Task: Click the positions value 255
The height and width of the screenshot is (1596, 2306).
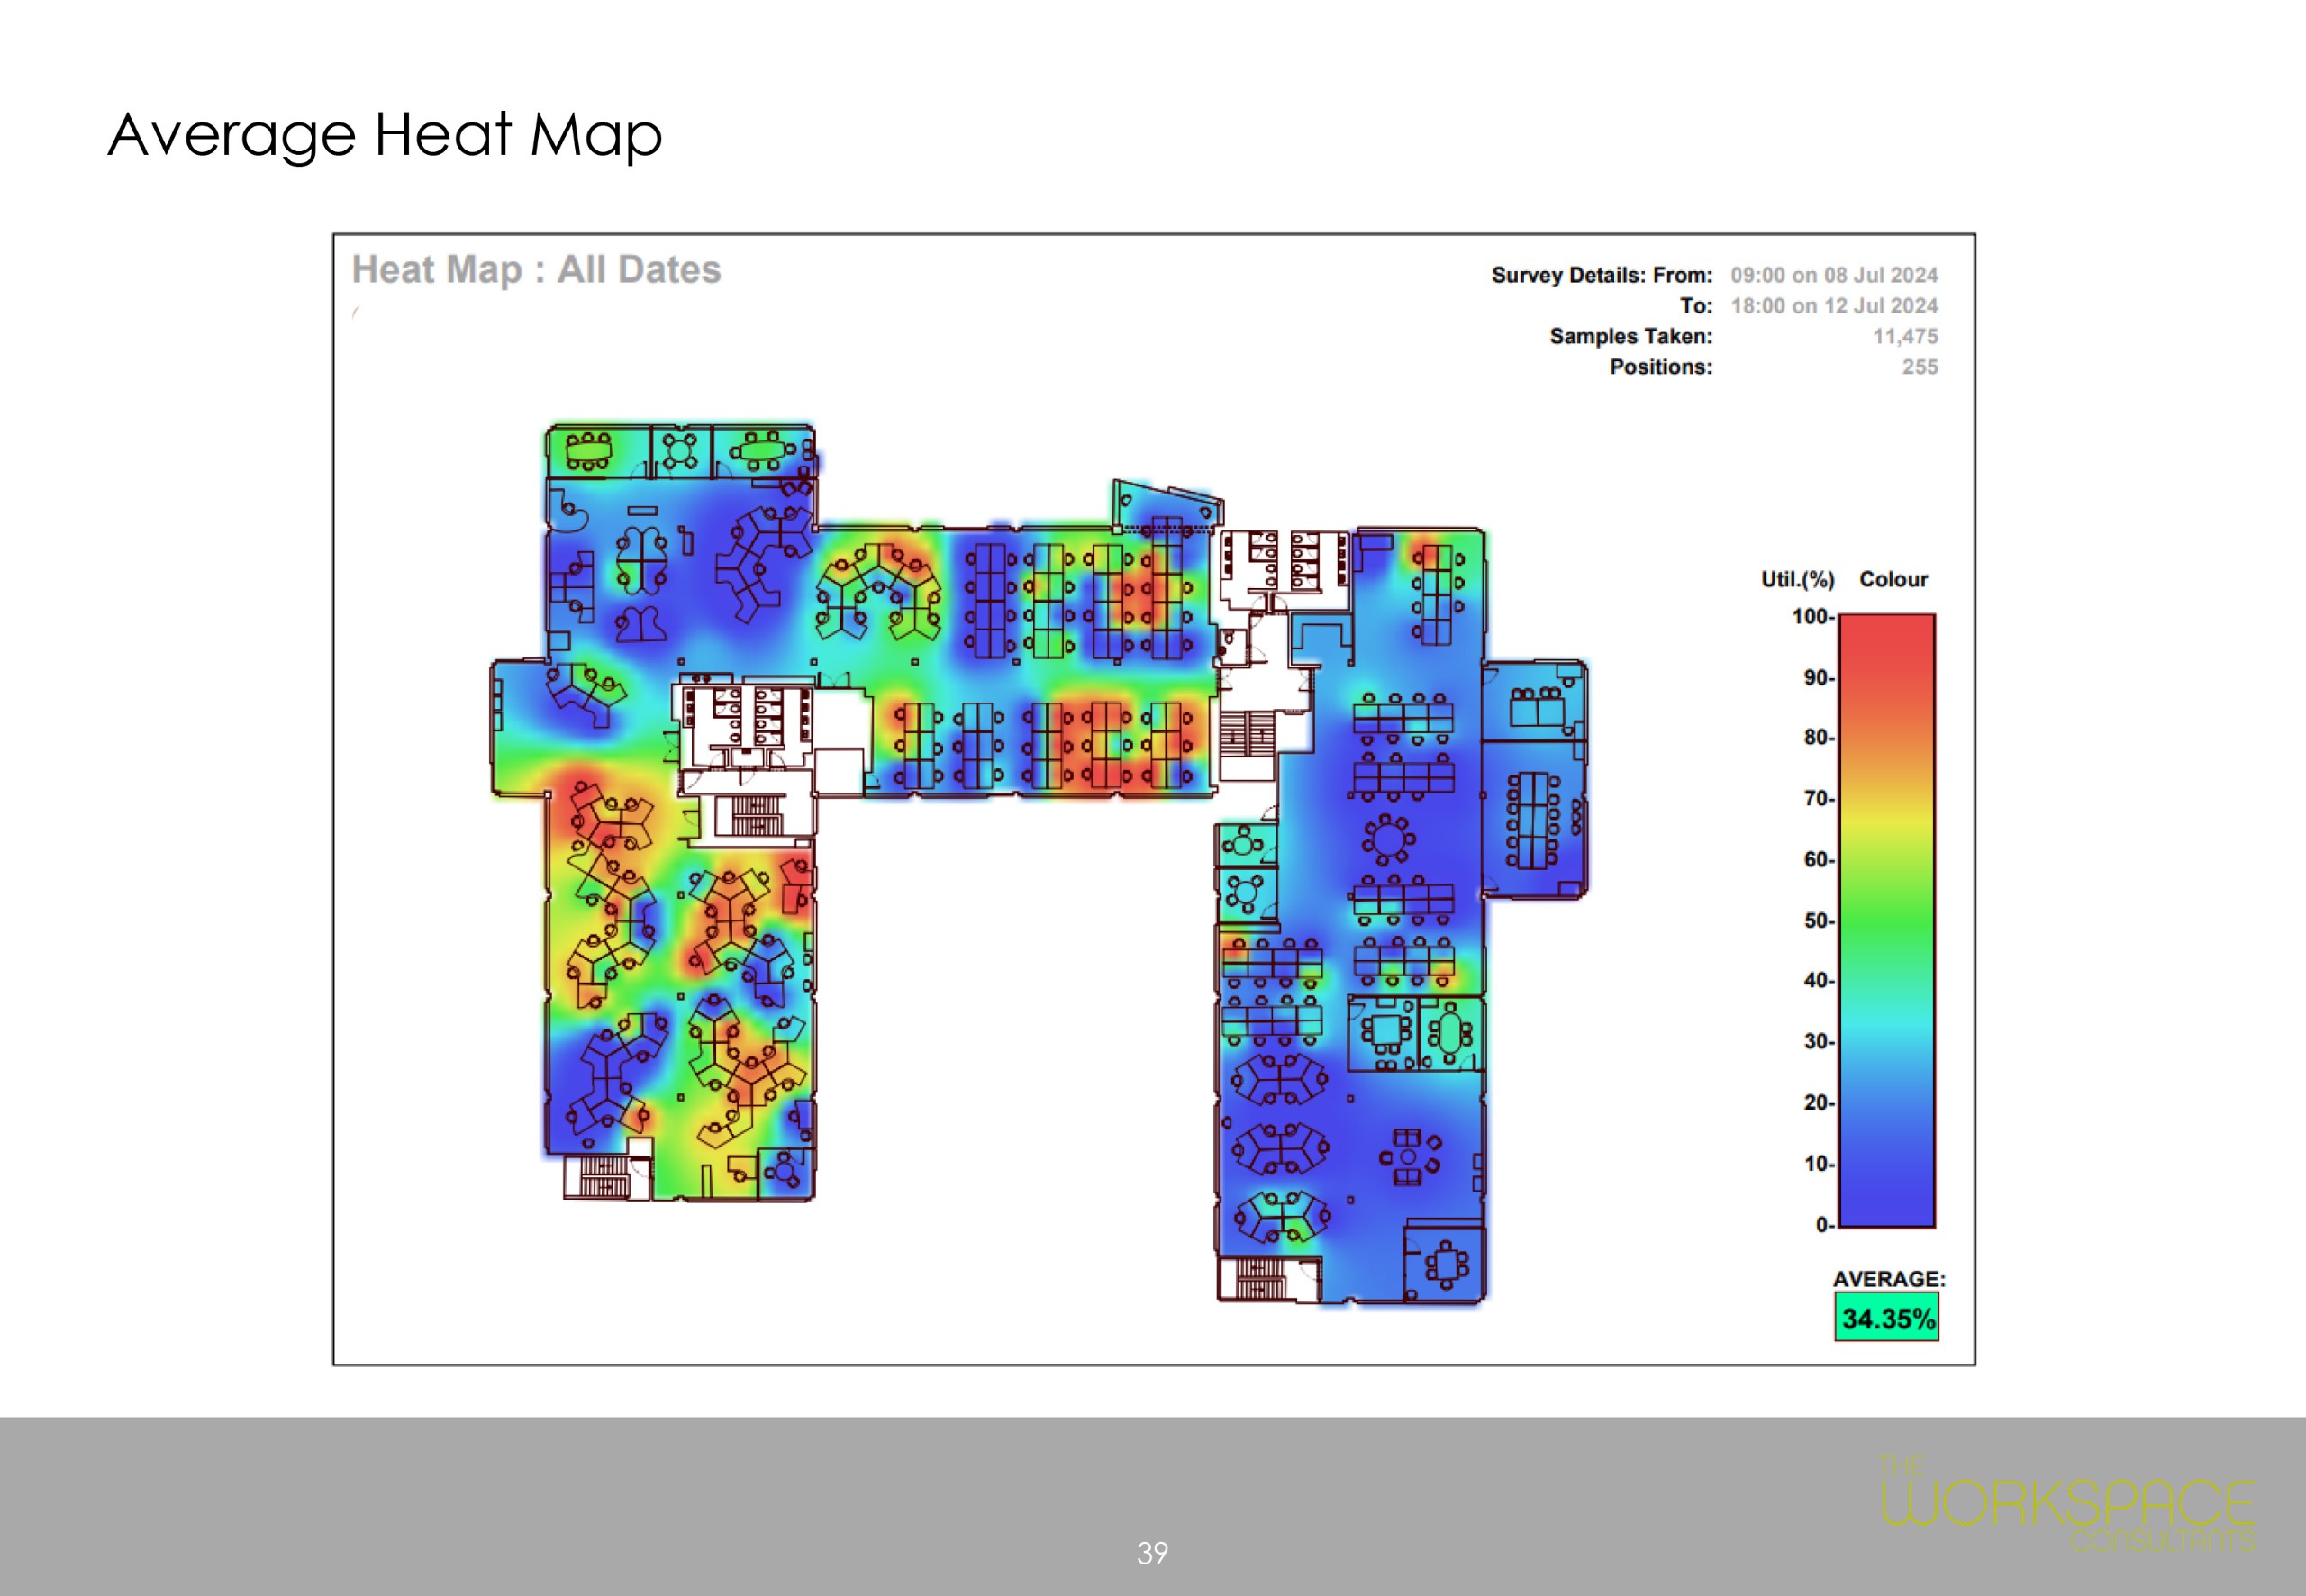Action: [1919, 367]
